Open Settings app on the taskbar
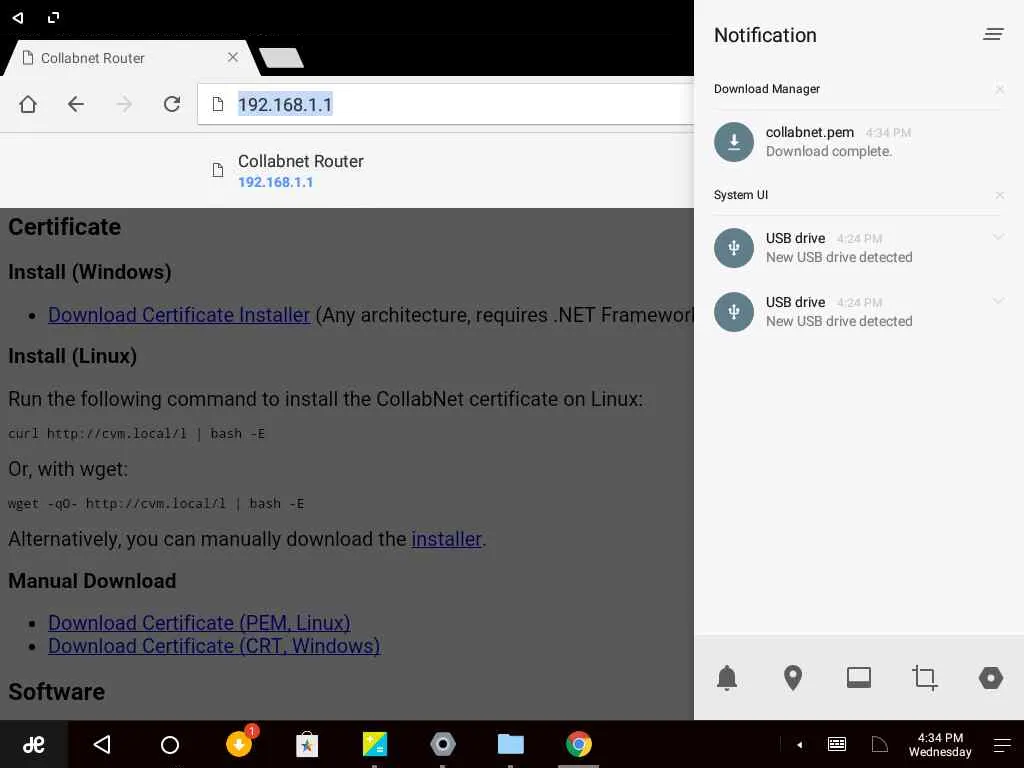 point(443,744)
